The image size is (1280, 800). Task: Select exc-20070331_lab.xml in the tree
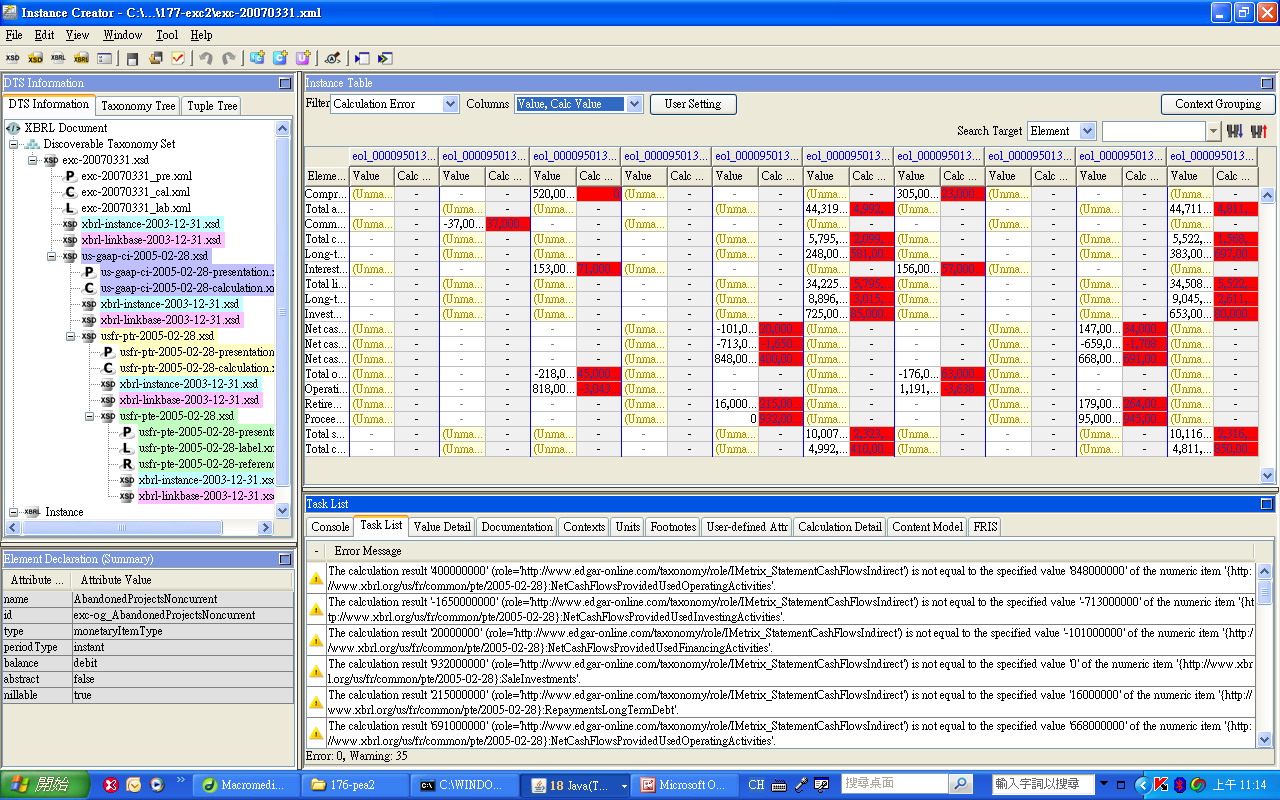pos(136,208)
